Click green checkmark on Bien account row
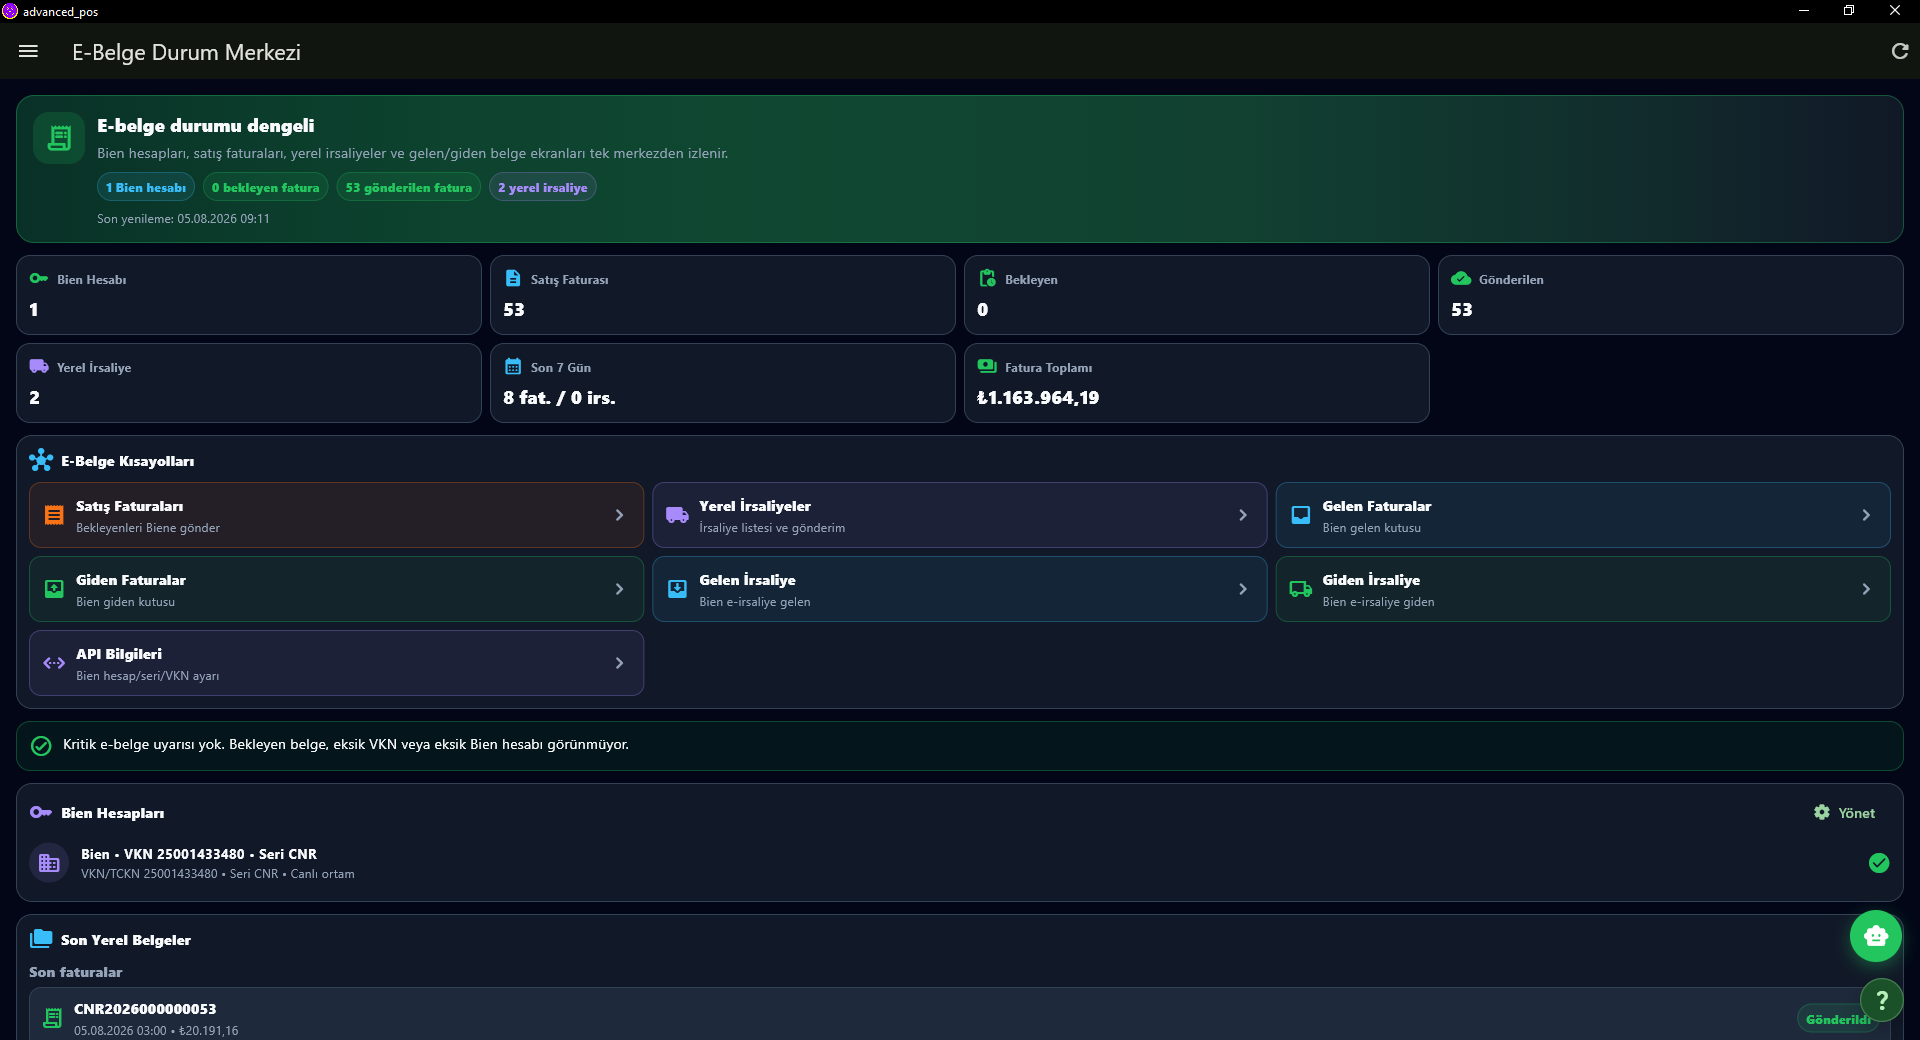Viewport: 1920px width, 1040px height. click(1879, 863)
